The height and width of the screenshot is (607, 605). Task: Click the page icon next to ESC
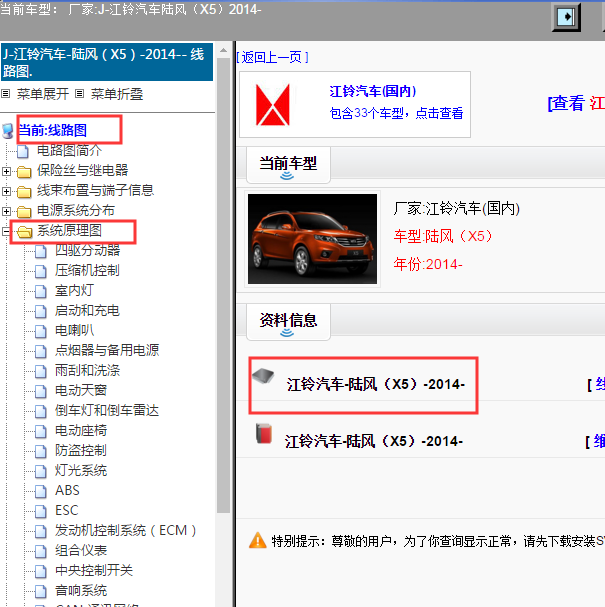tap(41, 511)
